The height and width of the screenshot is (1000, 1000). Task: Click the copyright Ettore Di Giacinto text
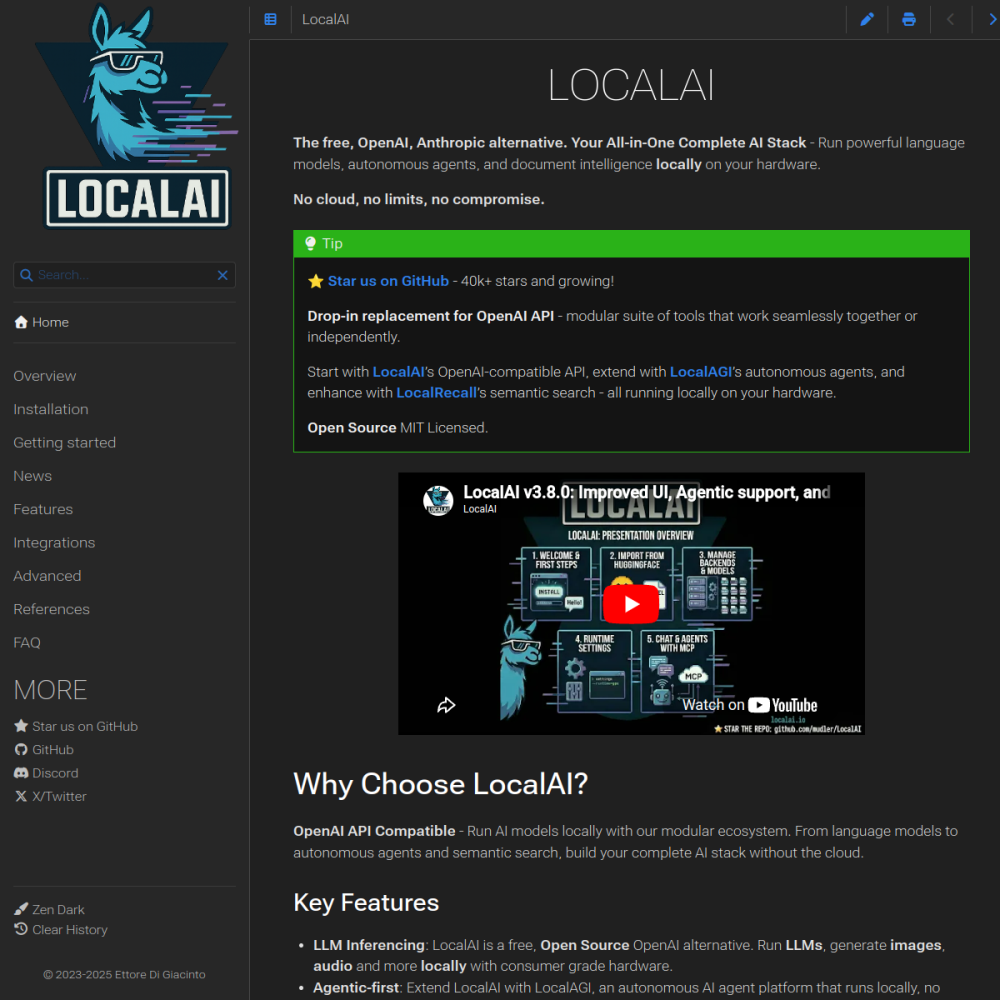(124, 974)
